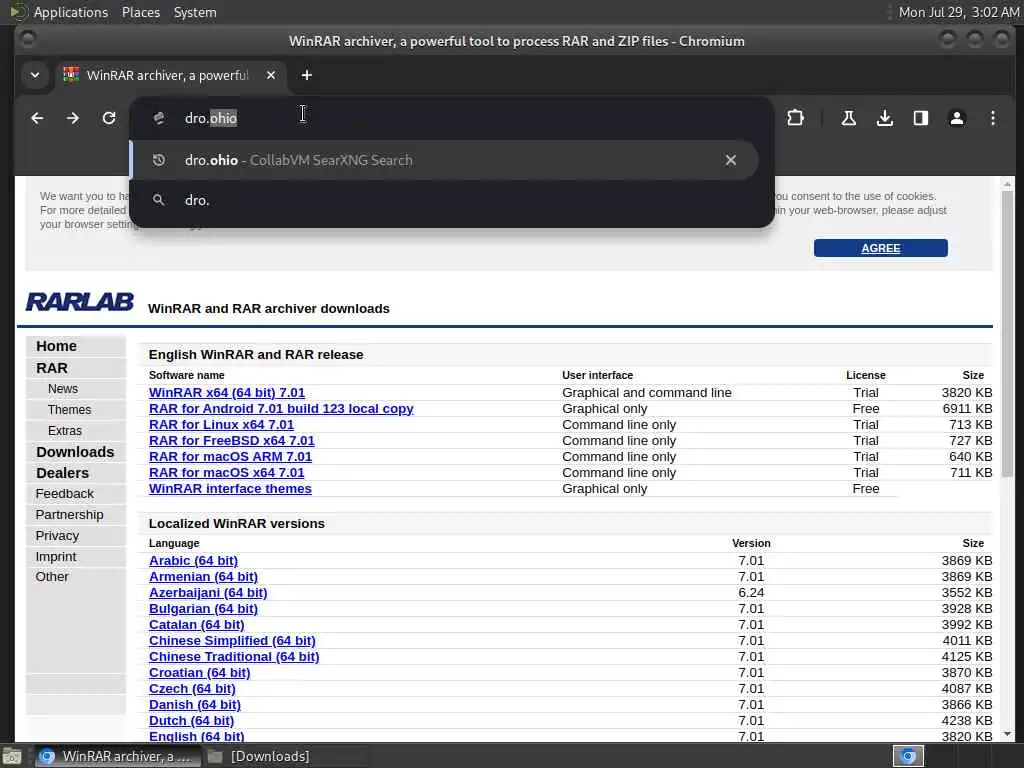Open Catalan (64 bit) download link
1024x768 pixels.
(197, 624)
